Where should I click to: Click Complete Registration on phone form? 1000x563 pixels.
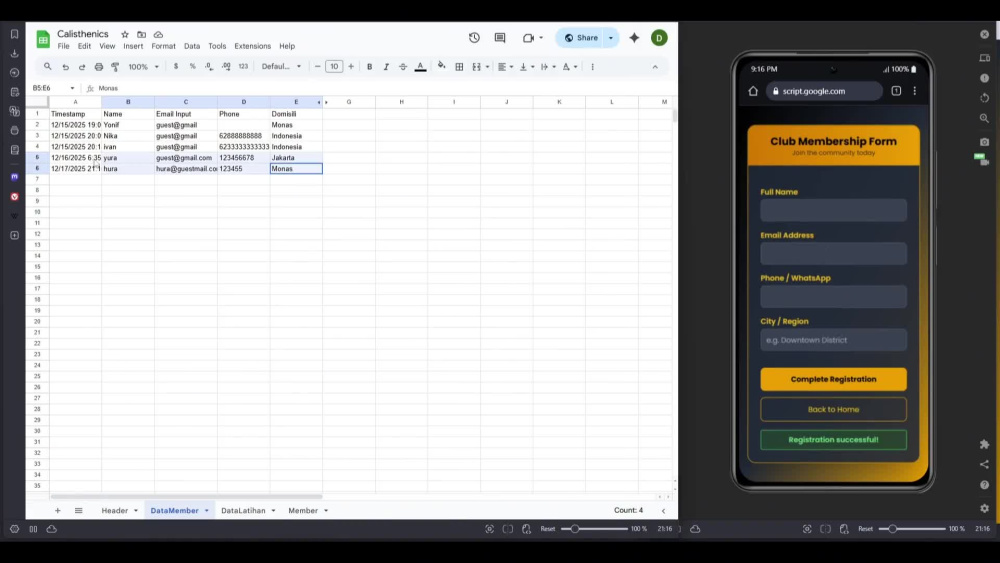[833, 379]
